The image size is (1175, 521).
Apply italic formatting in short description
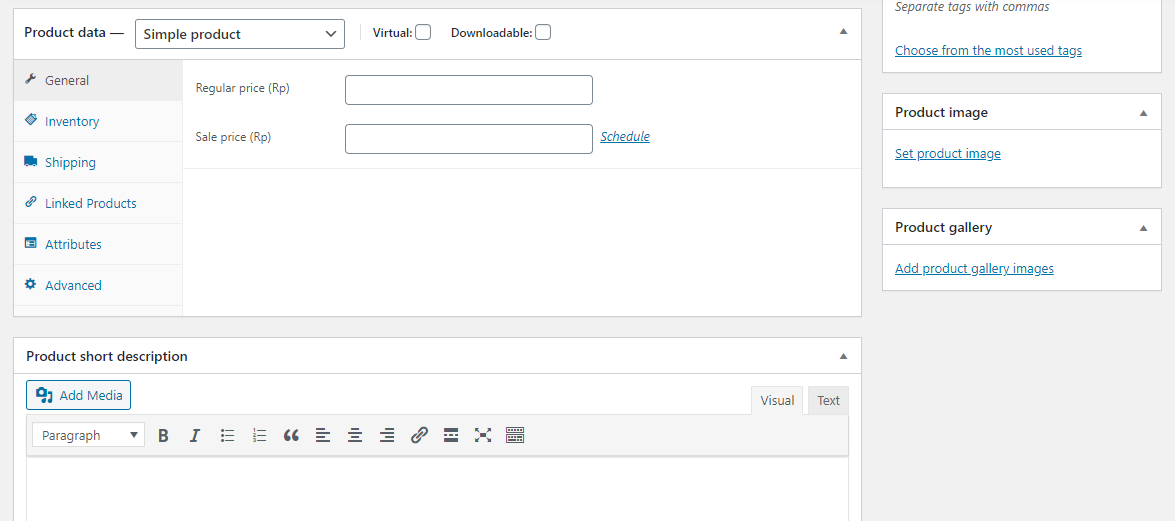[x=195, y=435]
